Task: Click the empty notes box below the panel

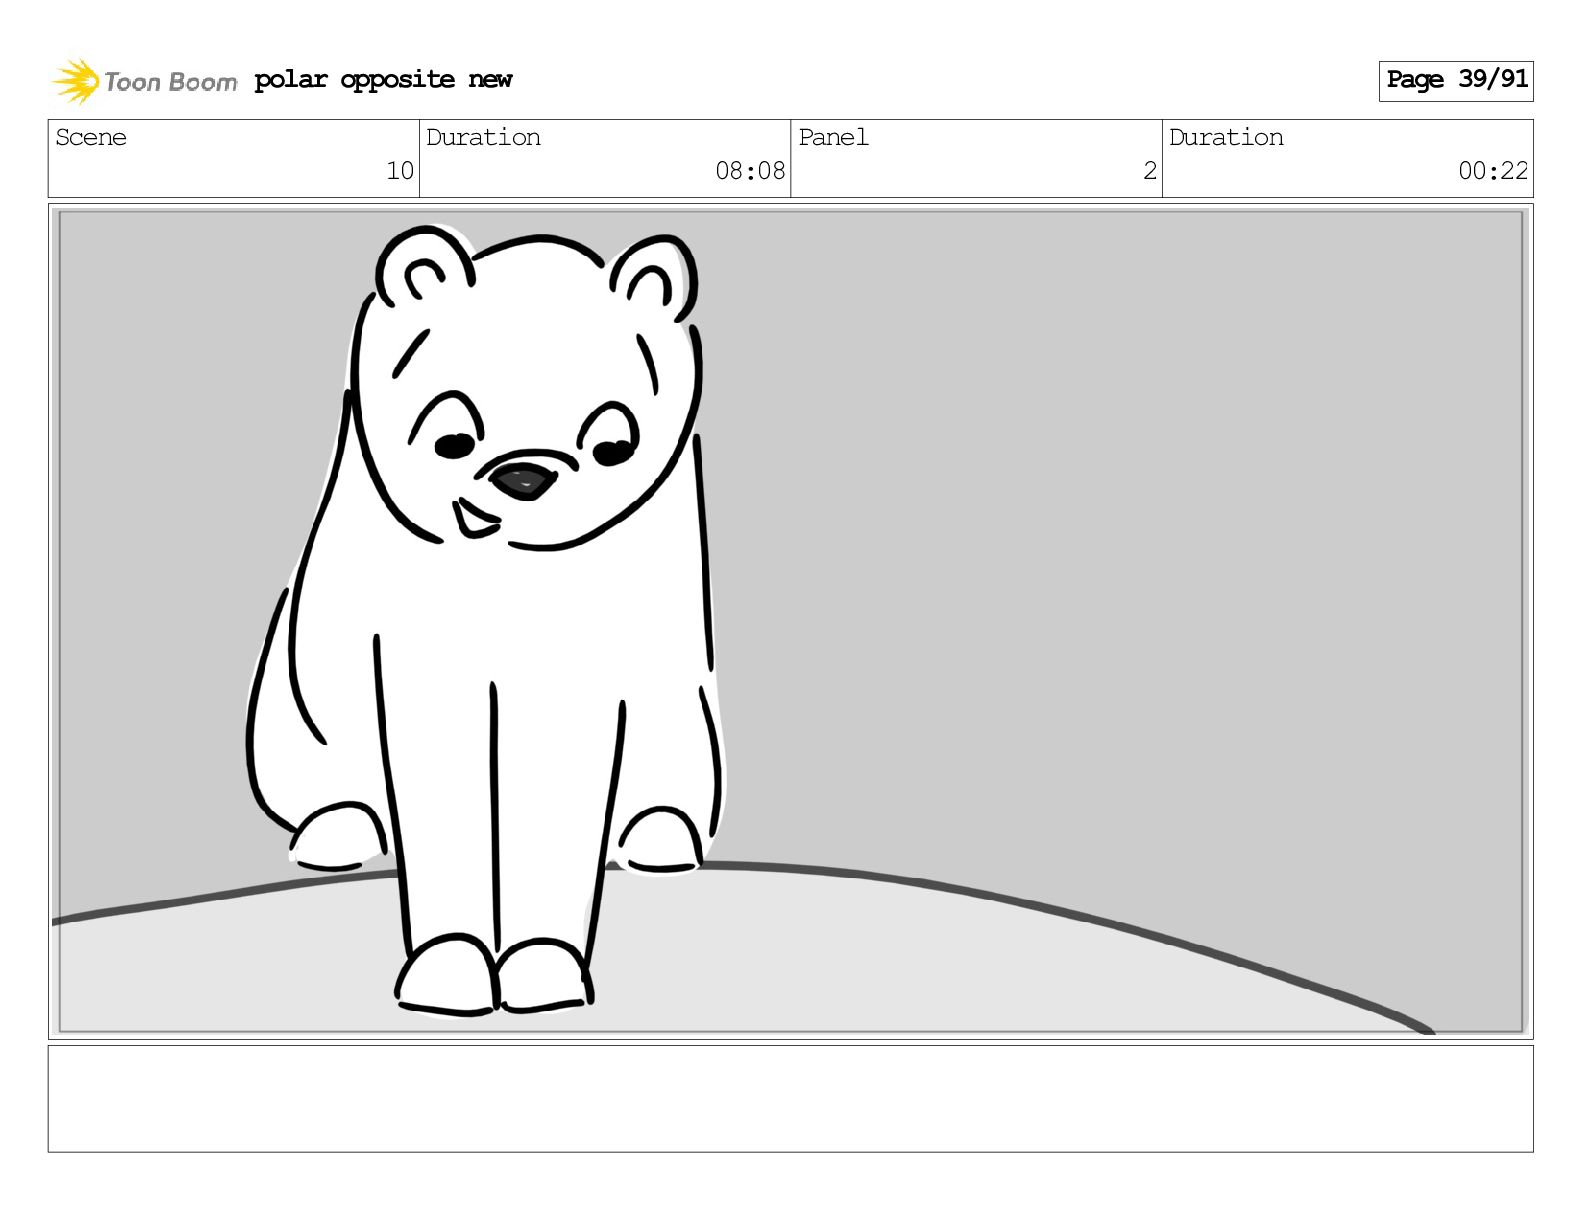Action: [x=791, y=1099]
